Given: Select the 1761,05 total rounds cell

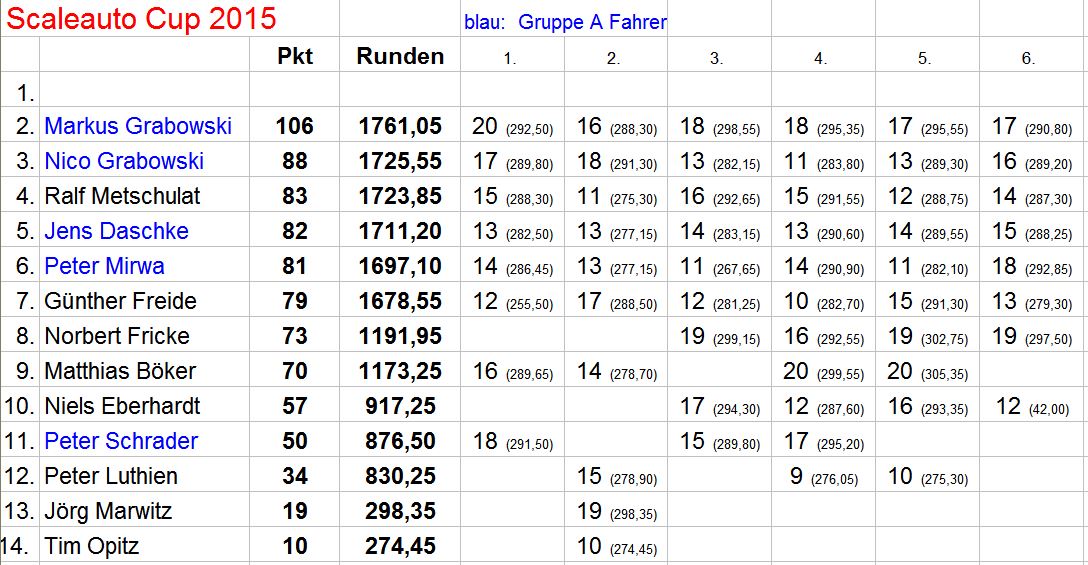Looking at the screenshot, I should coord(400,126).
